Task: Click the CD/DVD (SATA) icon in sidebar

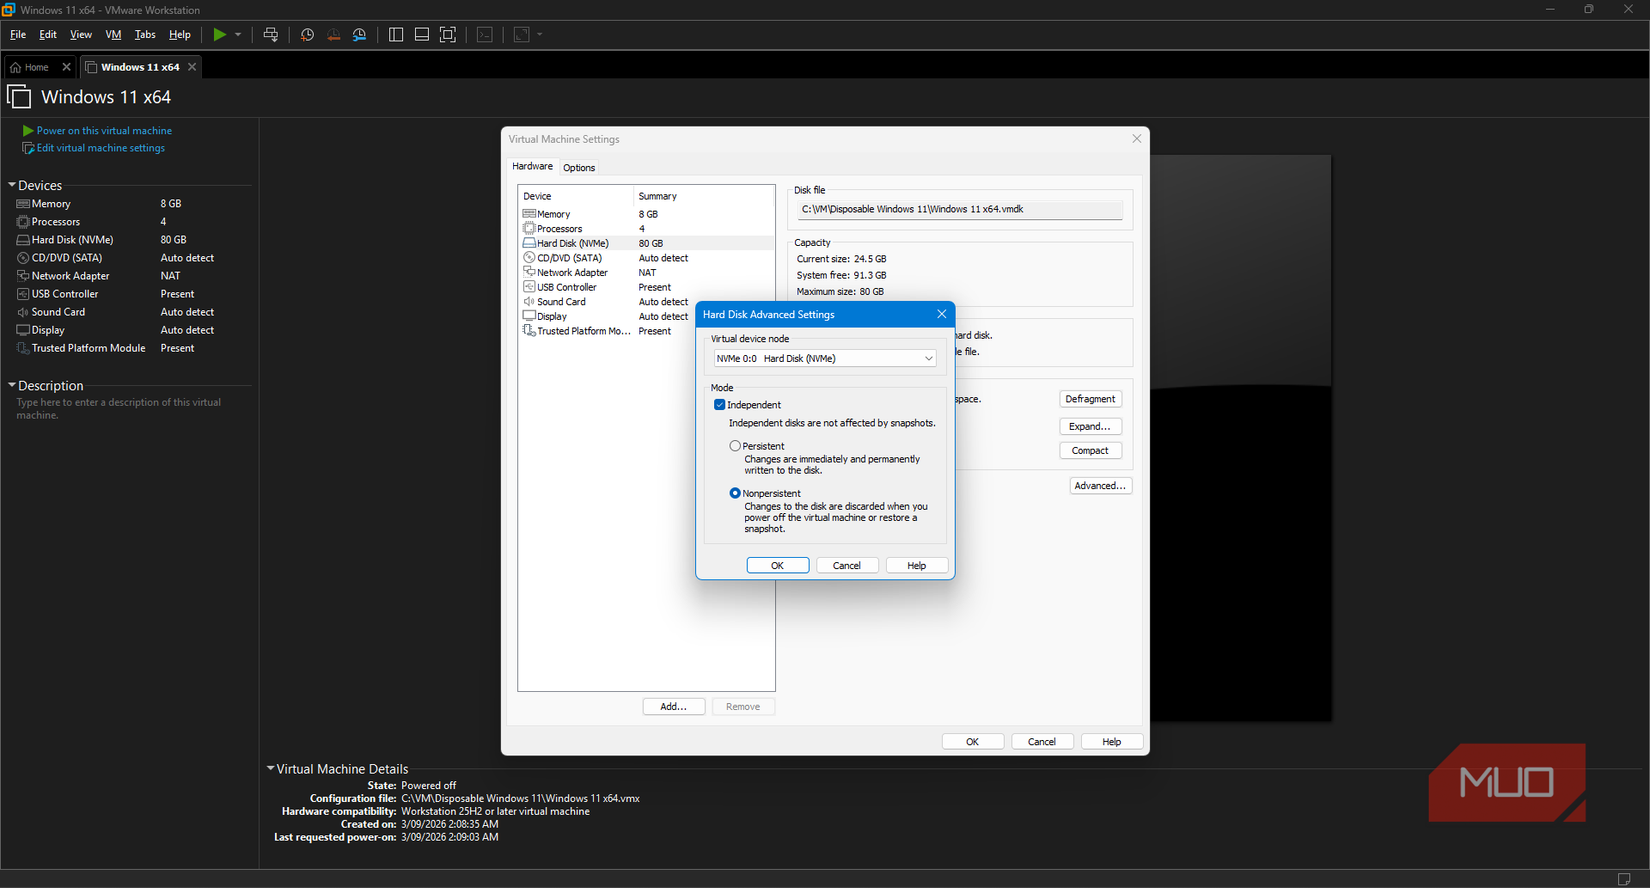Action: (23, 258)
